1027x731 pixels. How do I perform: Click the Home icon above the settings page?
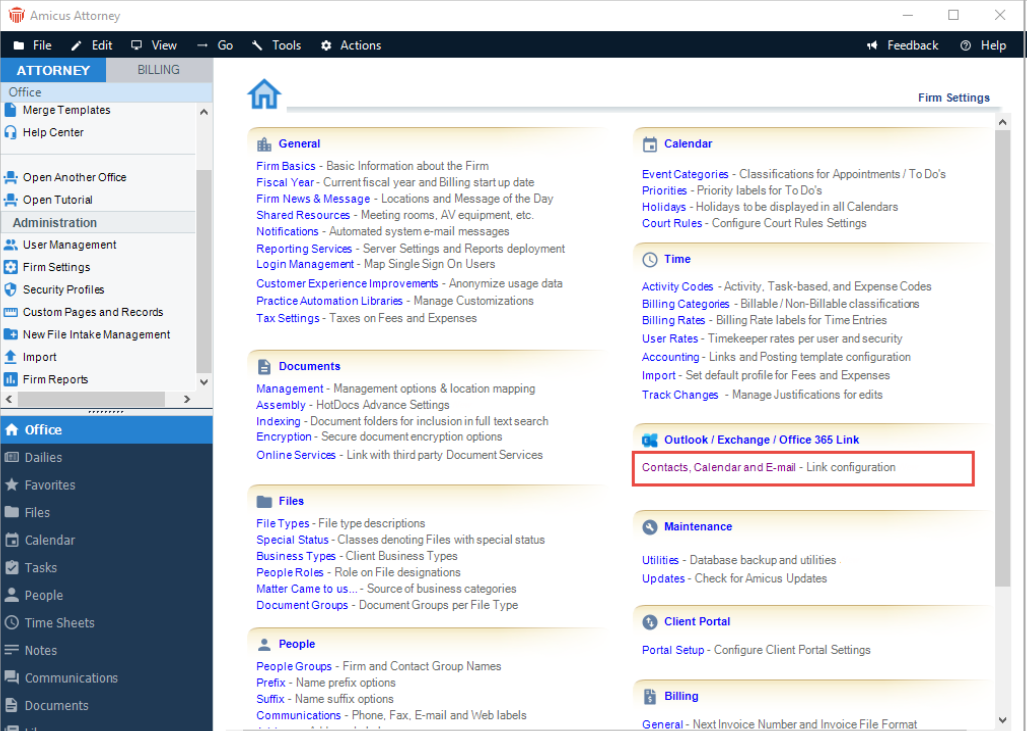point(263,92)
